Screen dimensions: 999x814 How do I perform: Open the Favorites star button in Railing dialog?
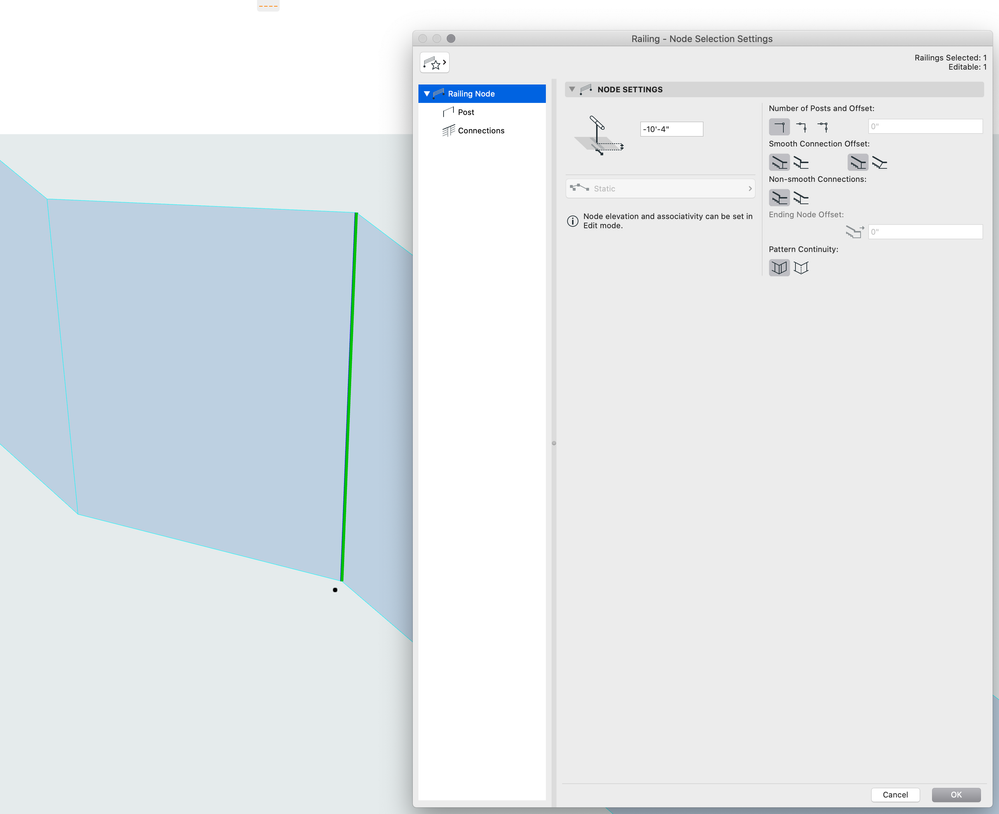click(435, 62)
